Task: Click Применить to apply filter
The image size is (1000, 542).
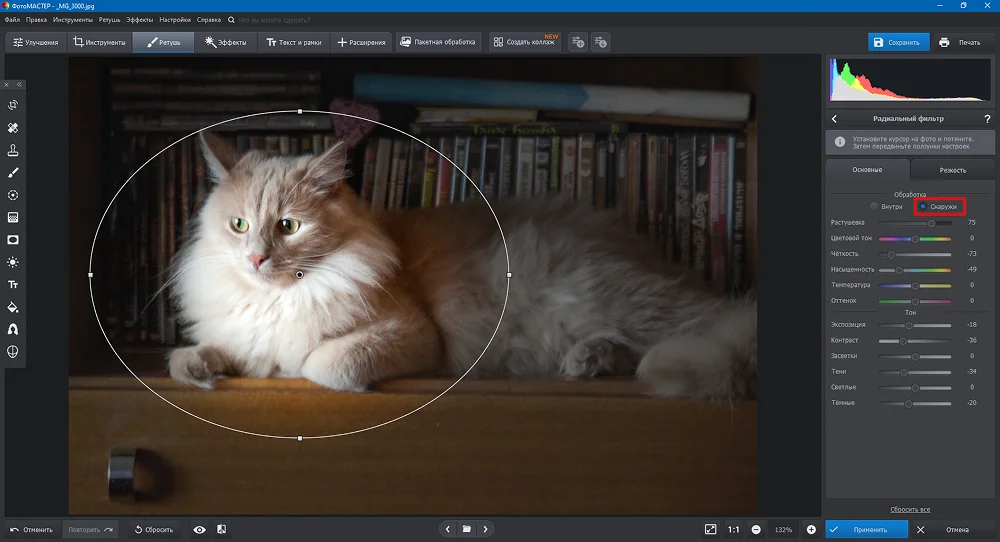Action: (x=867, y=529)
